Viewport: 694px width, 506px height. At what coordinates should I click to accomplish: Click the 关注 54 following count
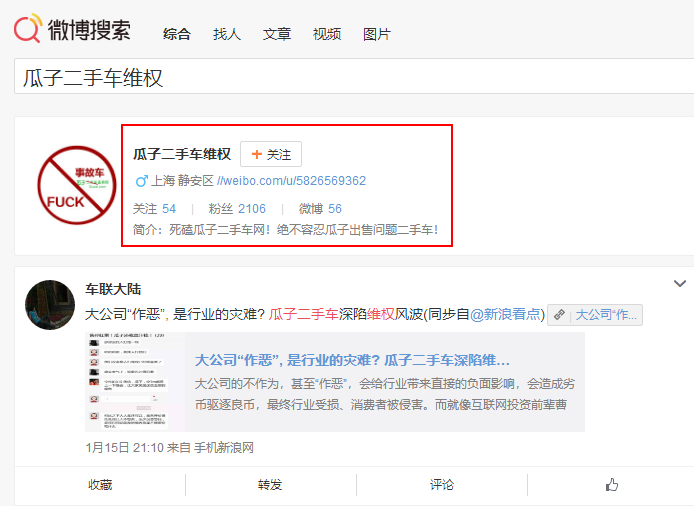pyautogui.click(x=154, y=209)
